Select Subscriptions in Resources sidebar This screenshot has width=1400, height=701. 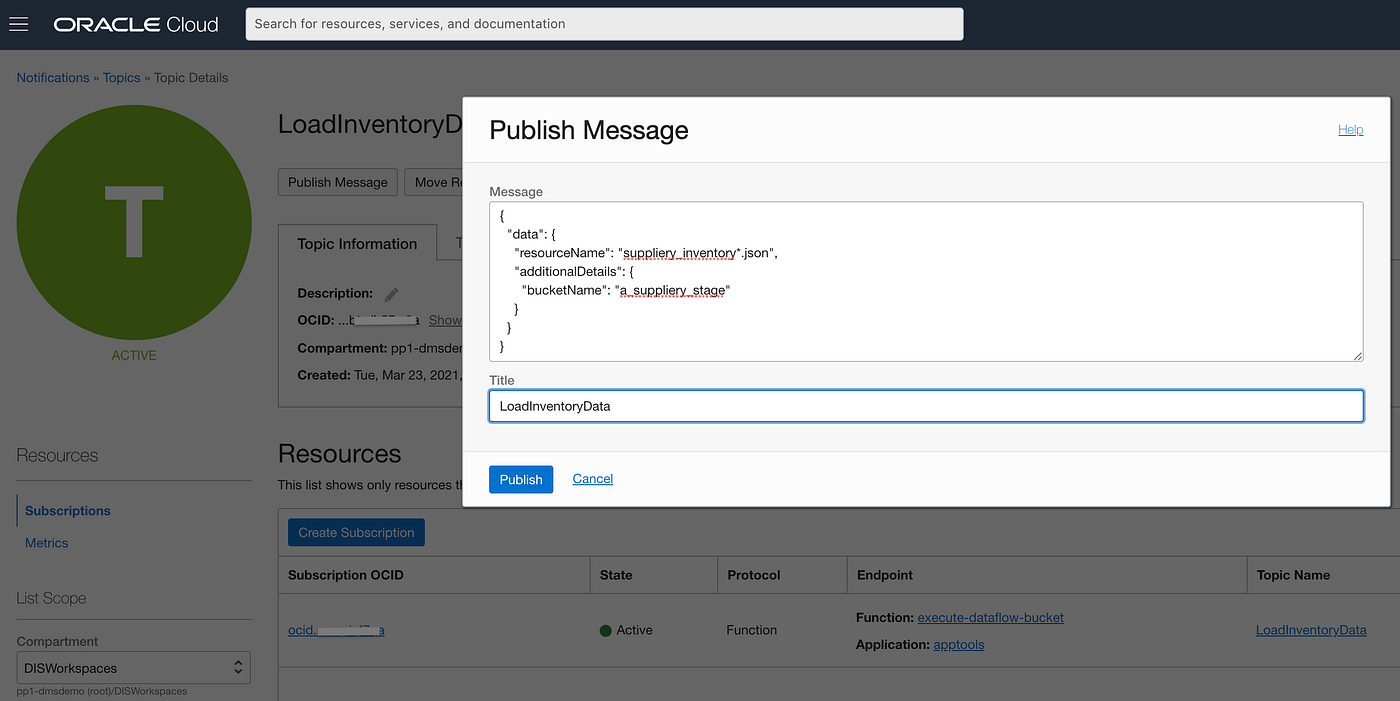tap(68, 511)
